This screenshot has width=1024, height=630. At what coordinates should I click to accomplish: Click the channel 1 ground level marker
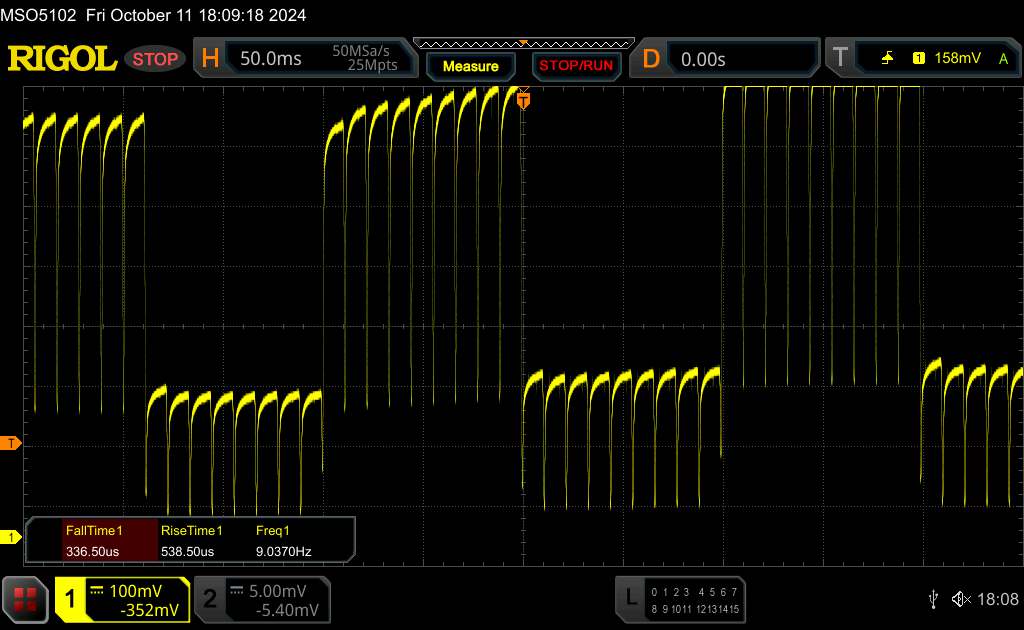[10, 537]
